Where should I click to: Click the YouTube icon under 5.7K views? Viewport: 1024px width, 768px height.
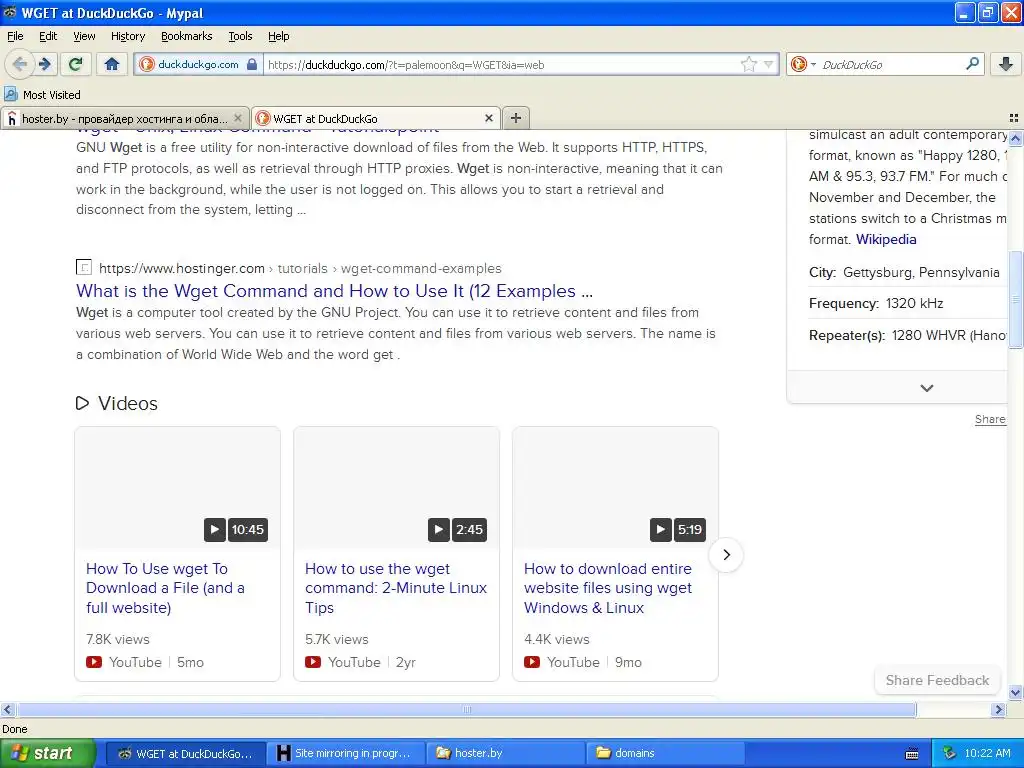pos(313,662)
